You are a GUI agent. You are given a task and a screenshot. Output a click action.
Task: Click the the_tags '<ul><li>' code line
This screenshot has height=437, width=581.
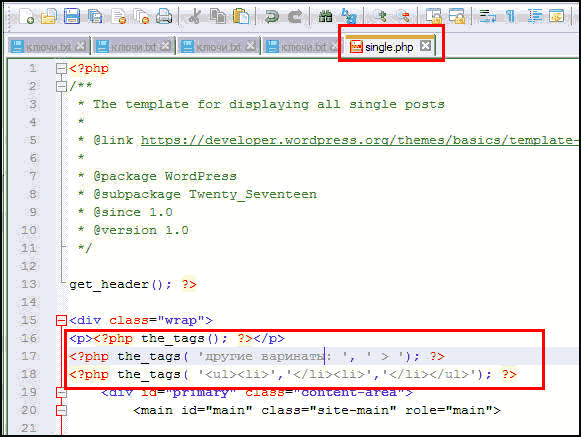click(x=293, y=374)
